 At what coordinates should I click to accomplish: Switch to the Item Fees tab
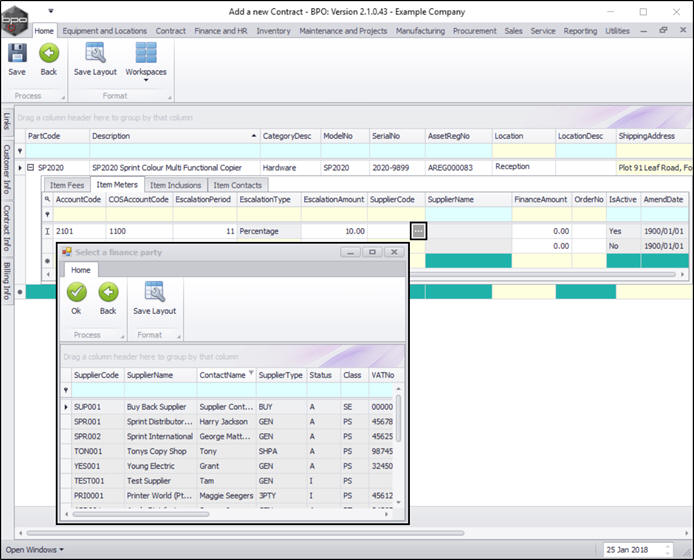tap(66, 185)
